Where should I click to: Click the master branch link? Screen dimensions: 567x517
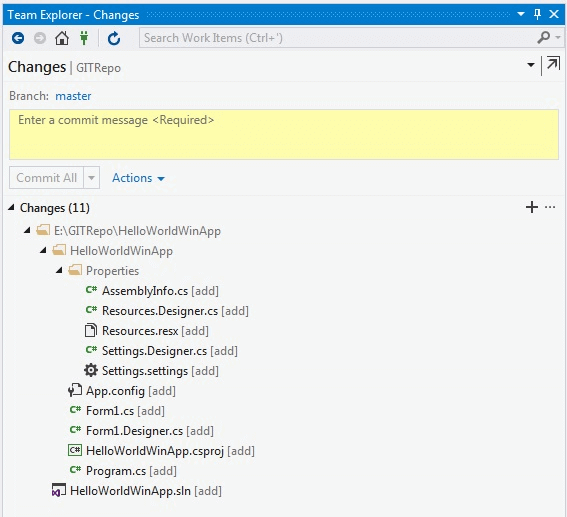tap(73, 96)
